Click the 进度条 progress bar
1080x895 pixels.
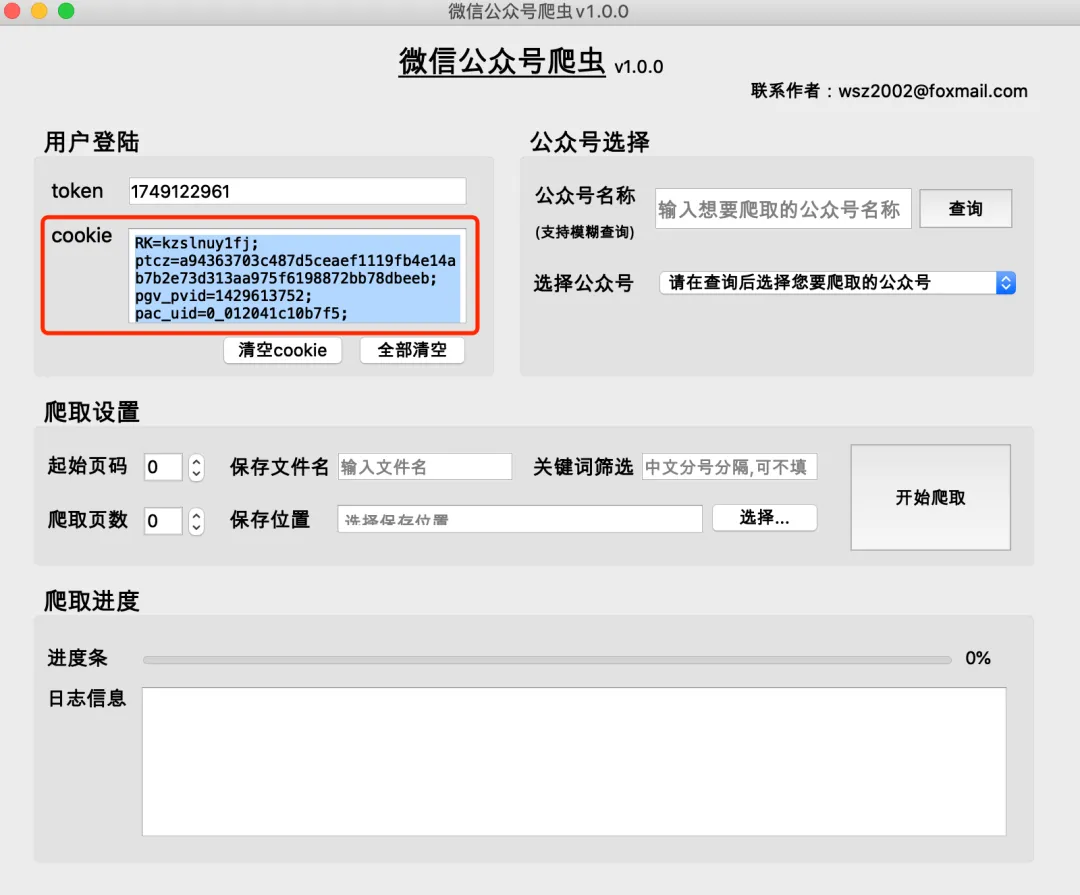pyautogui.click(x=547, y=659)
